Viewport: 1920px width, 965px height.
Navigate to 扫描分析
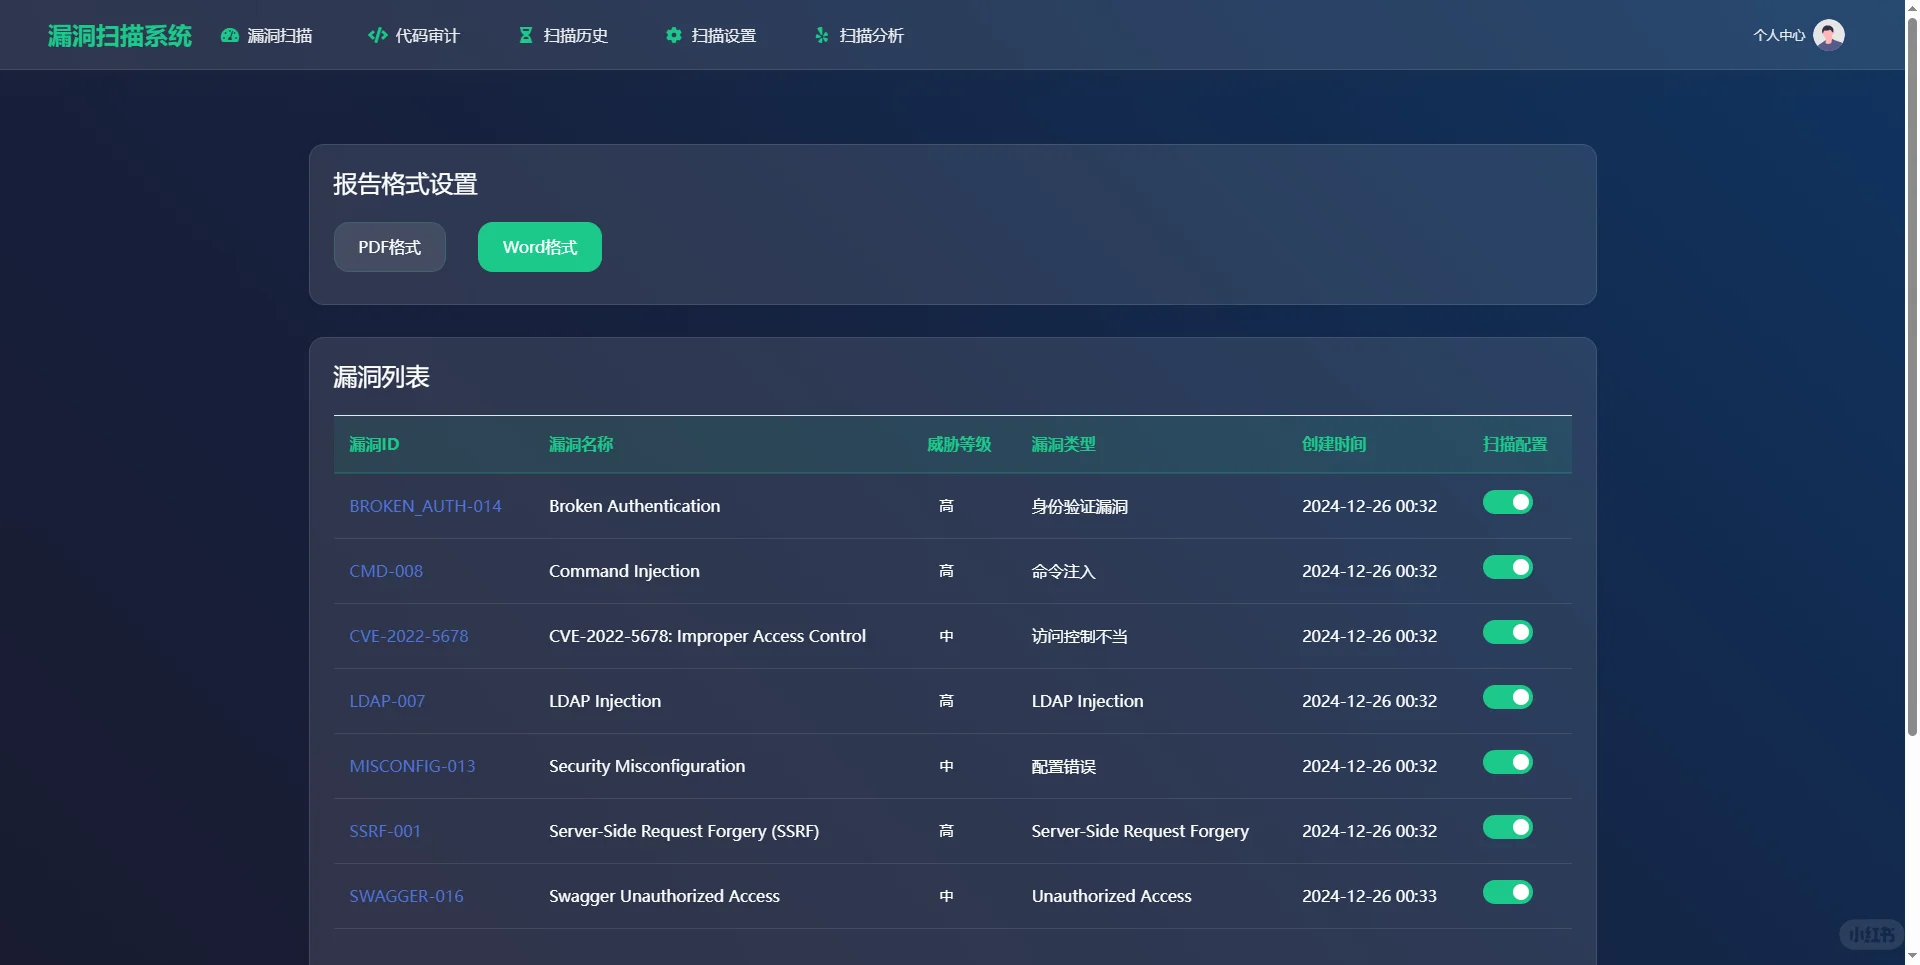coord(859,35)
